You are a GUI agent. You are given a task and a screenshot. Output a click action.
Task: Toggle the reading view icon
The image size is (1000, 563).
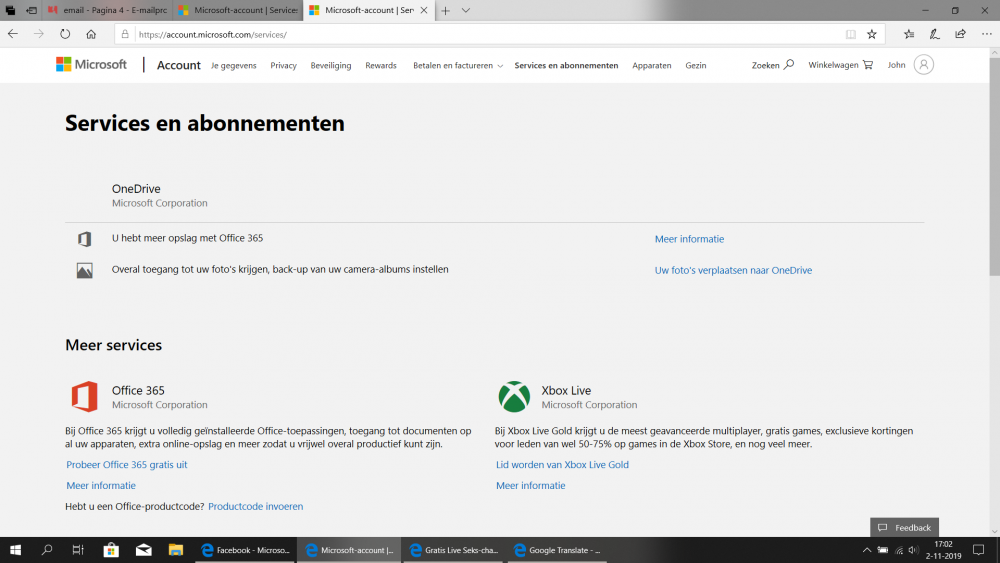tap(851, 34)
